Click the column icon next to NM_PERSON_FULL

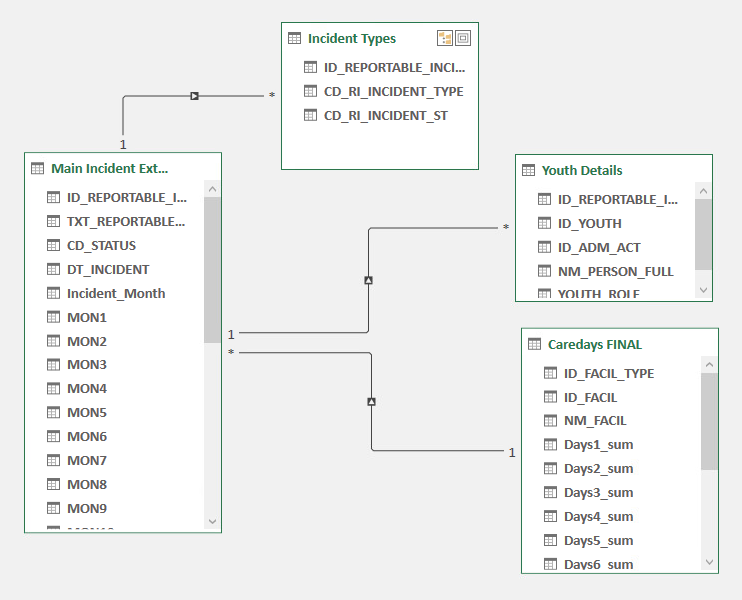click(x=544, y=271)
